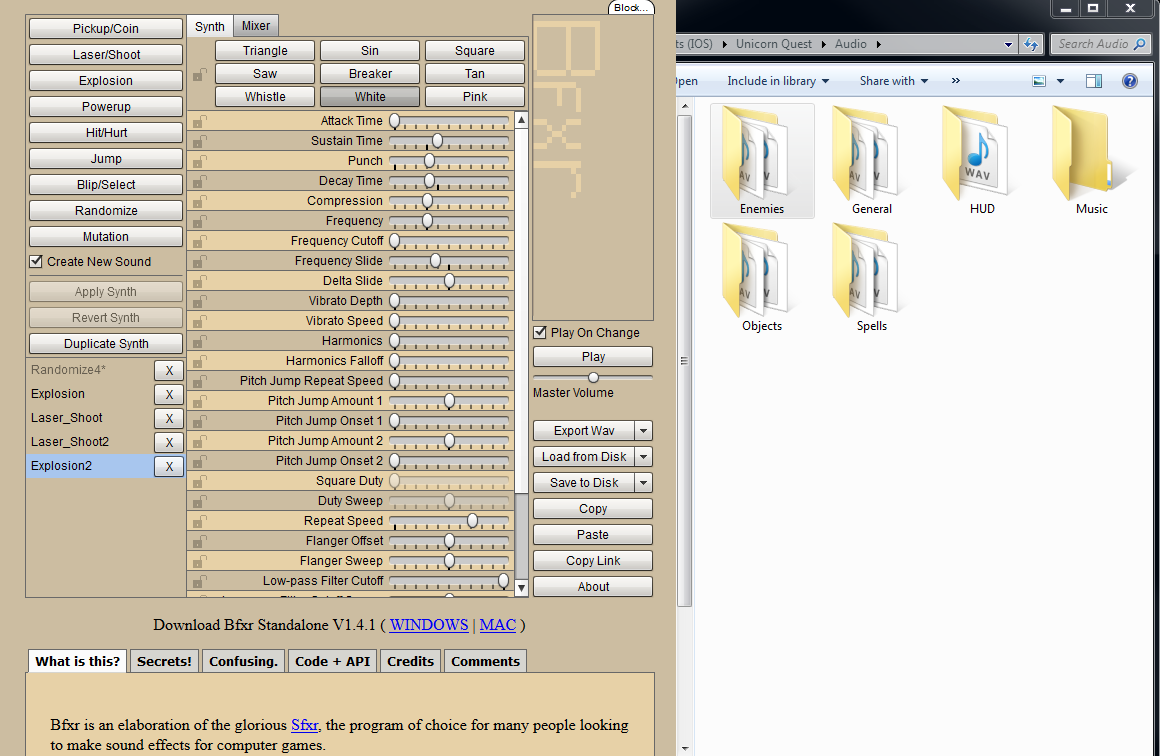Open the Include in library dropdown

click(x=778, y=81)
